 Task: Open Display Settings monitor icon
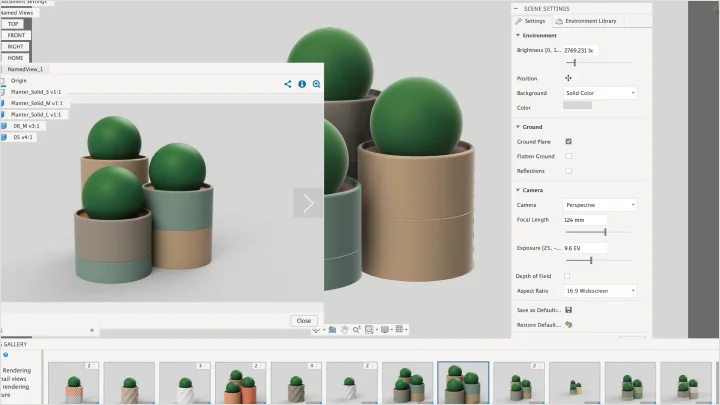click(x=385, y=329)
